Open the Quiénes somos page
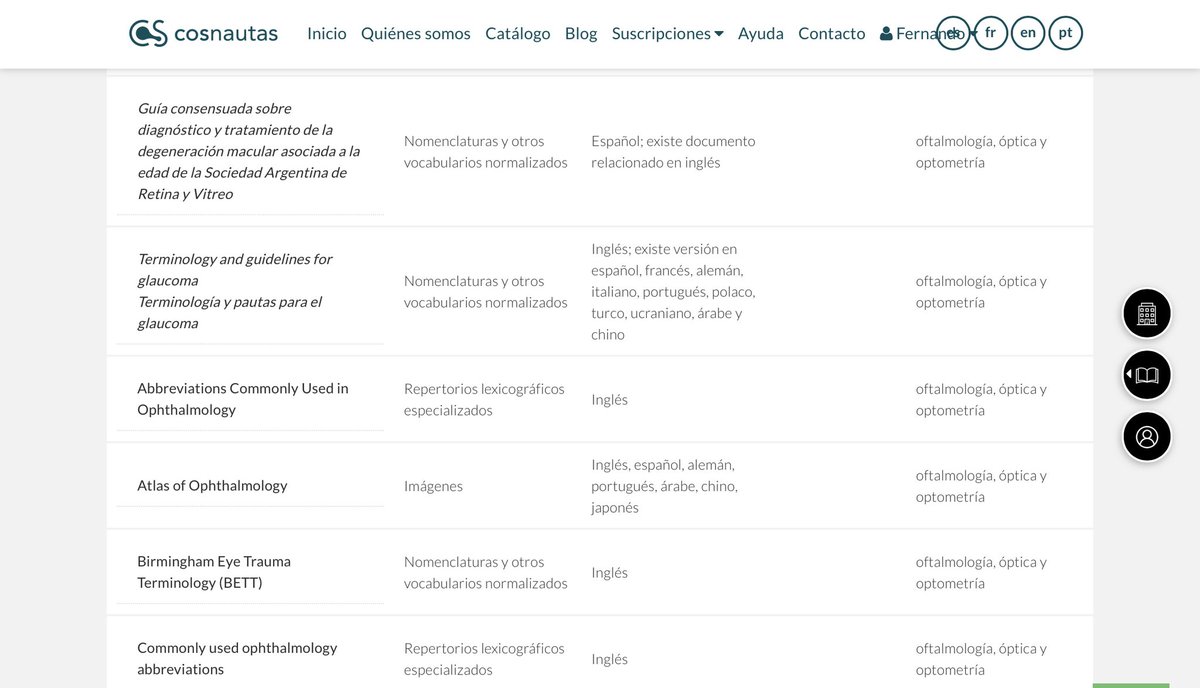1200x688 pixels. 415,33
